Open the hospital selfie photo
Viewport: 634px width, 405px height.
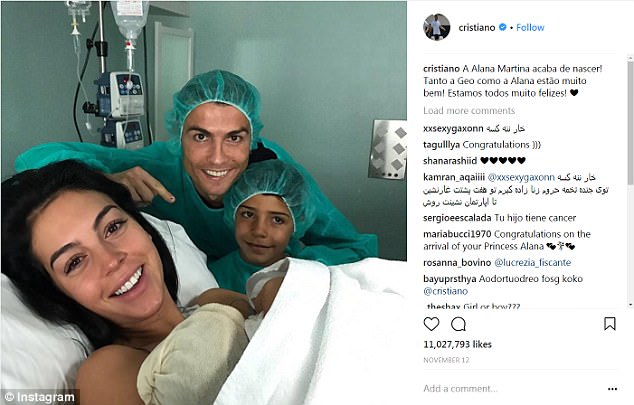click(x=204, y=202)
